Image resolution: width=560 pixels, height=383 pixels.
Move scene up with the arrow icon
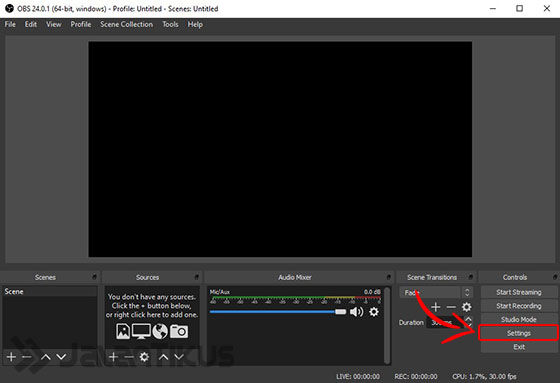(46, 357)
